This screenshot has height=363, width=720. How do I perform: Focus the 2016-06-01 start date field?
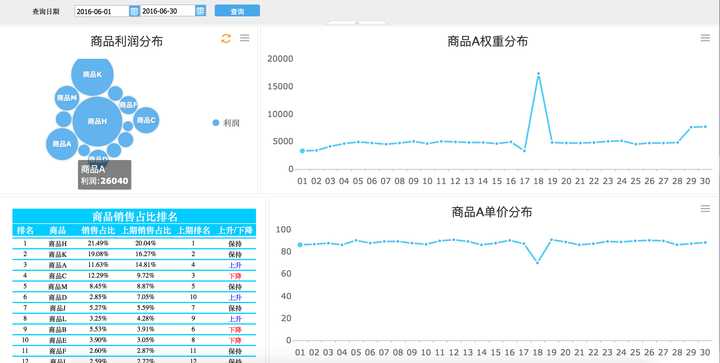(101, 11)
